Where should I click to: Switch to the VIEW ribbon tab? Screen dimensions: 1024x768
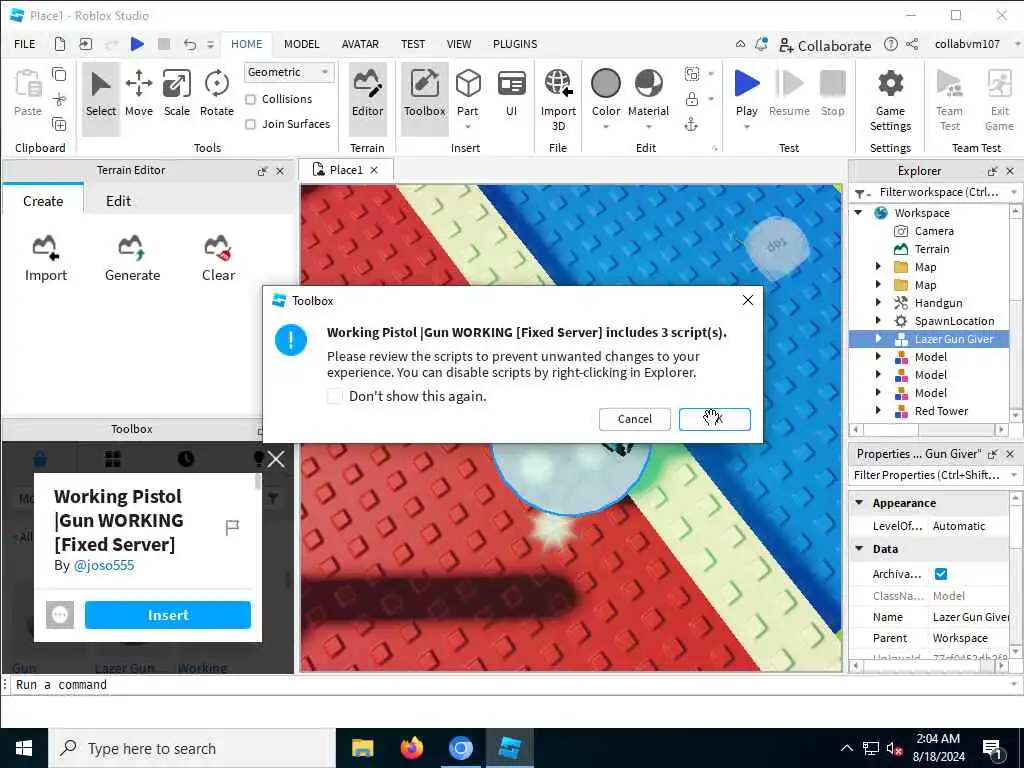tap(458, 44)
